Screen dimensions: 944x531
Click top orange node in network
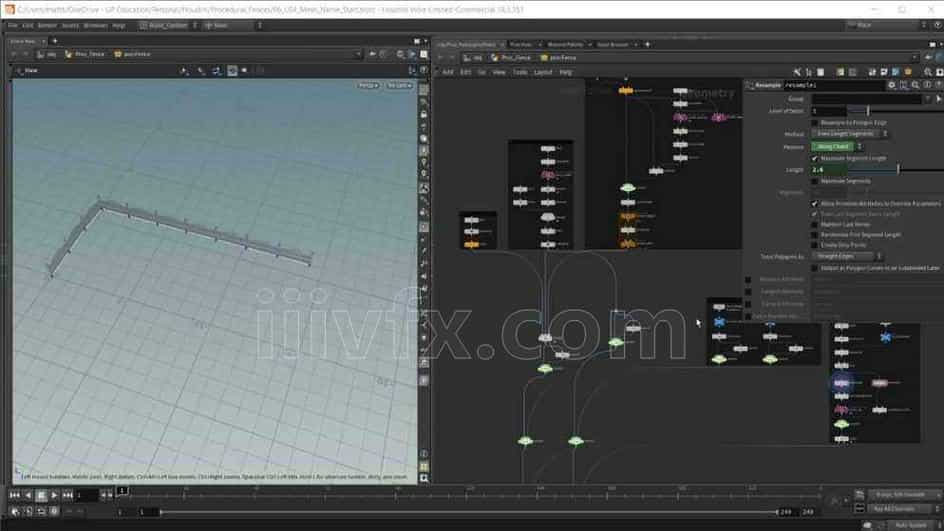pyautogui.click(x=626, y=90)
